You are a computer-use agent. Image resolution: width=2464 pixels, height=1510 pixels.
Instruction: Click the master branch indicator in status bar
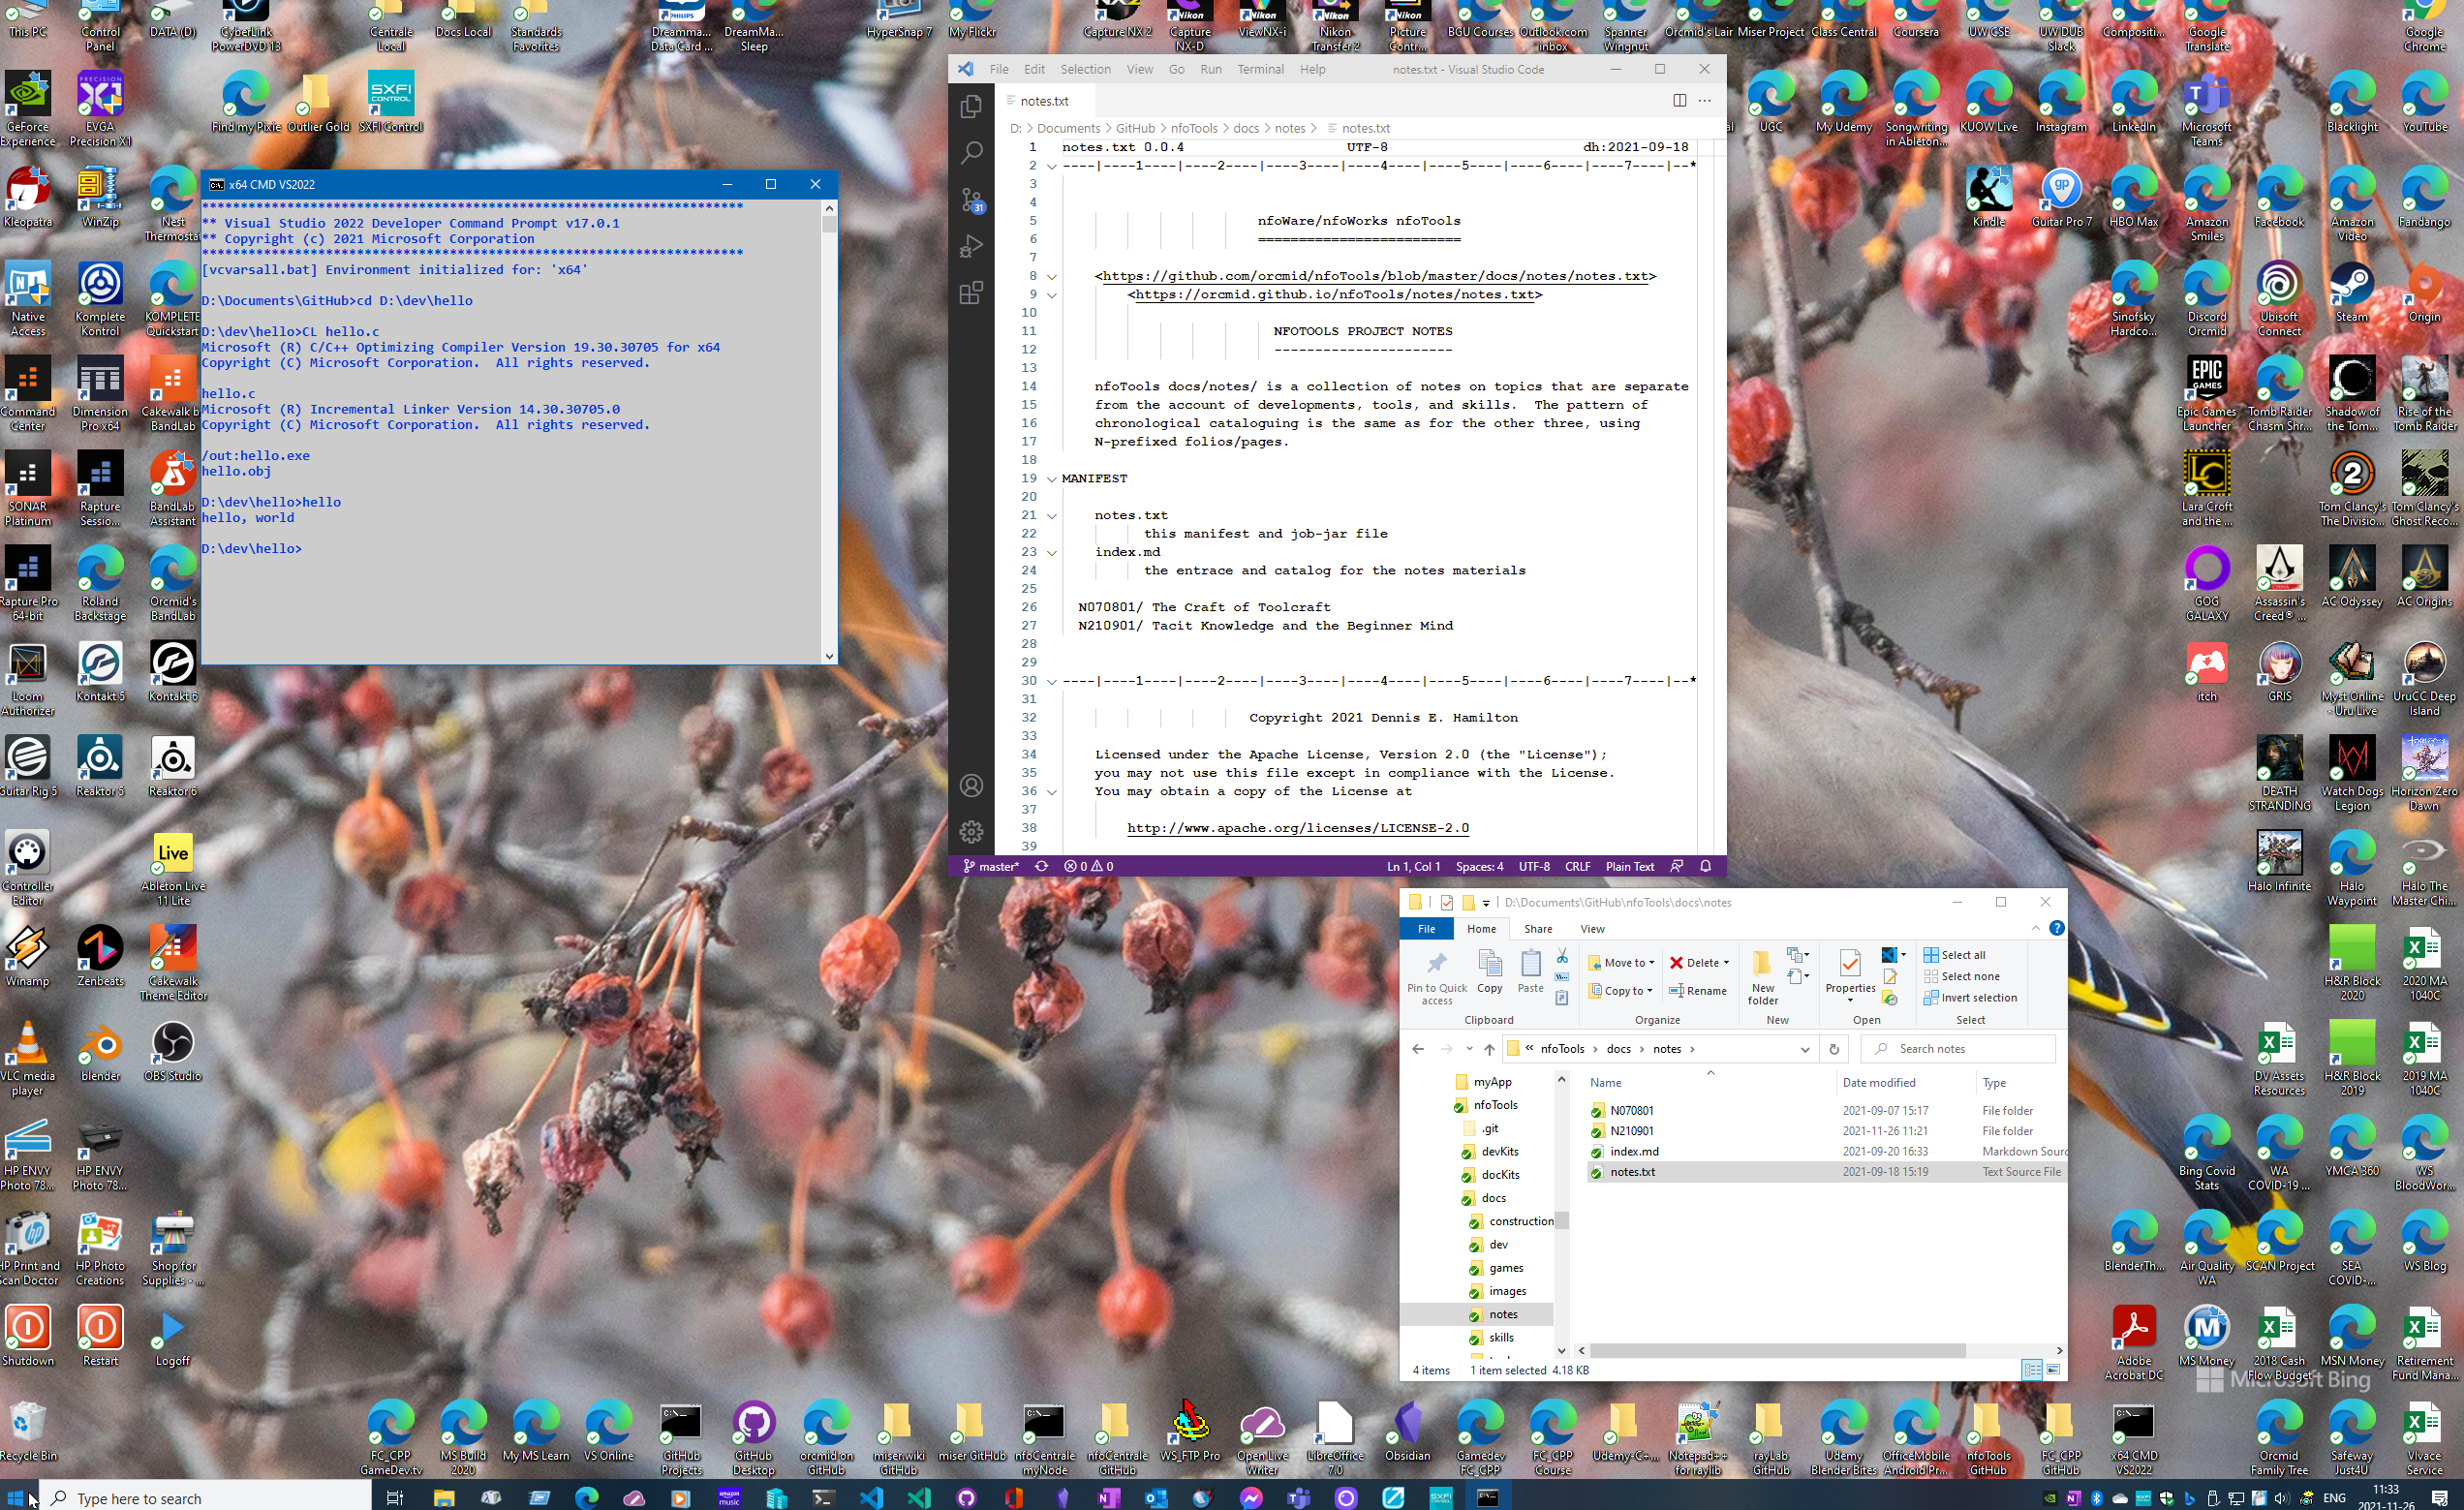pyautogui.click(x=991, y=866)
